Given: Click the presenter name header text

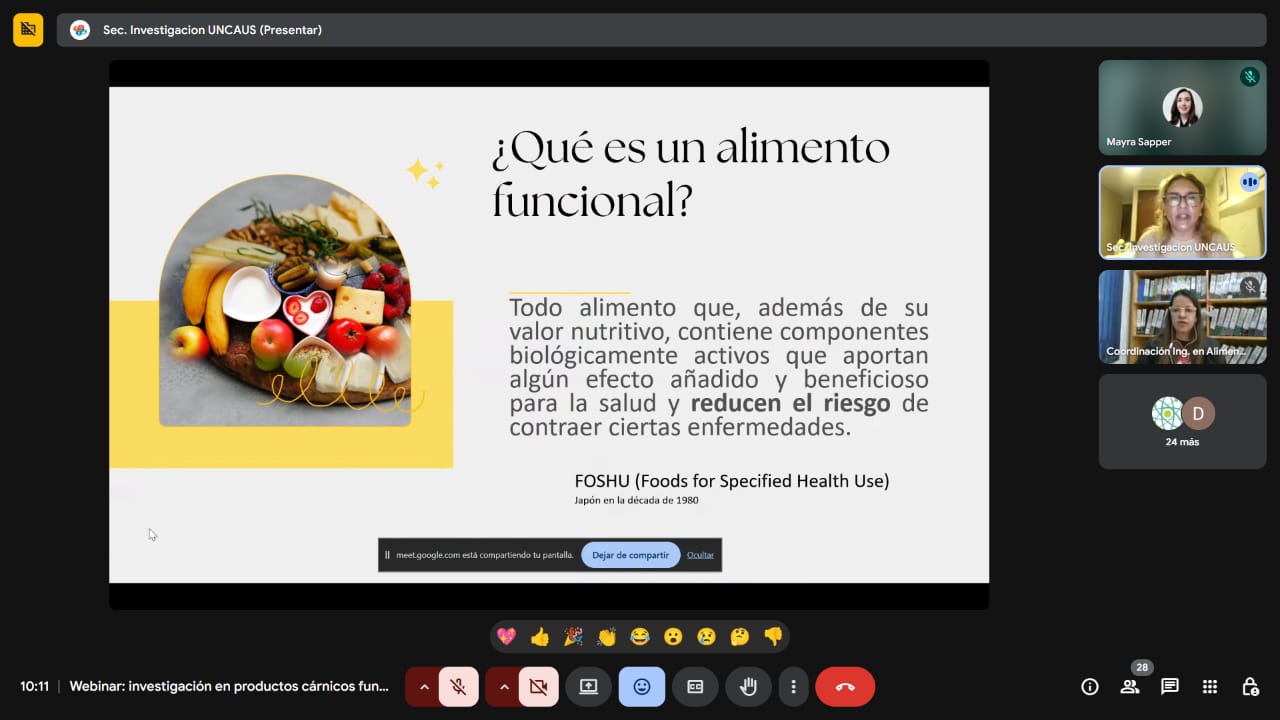Looking at the screenshot, I should [x=212, y=30].
